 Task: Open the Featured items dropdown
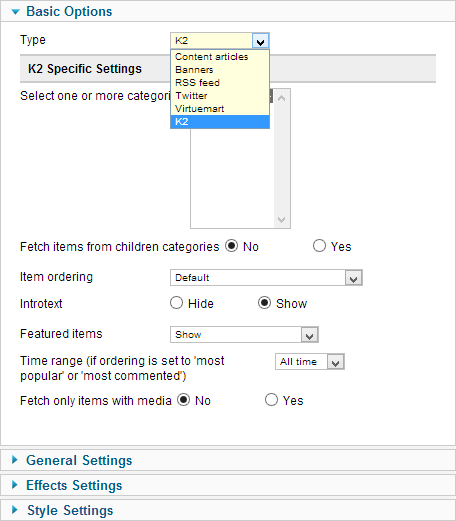[244, 334]
